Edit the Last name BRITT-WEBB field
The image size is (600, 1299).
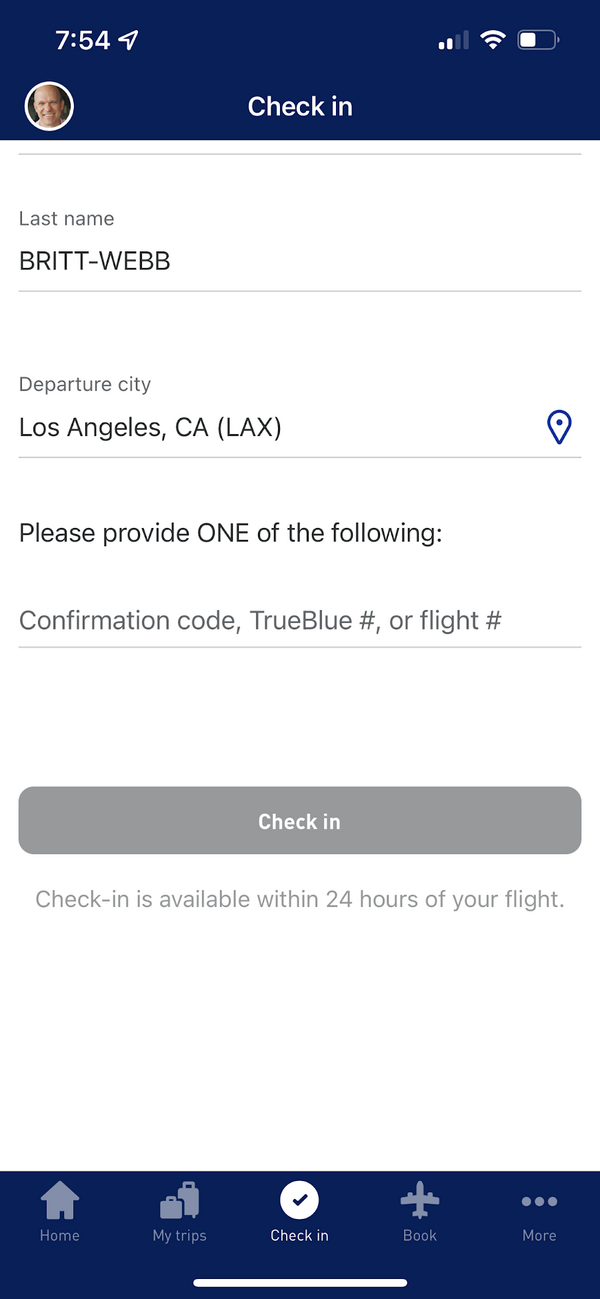(299, 262)
